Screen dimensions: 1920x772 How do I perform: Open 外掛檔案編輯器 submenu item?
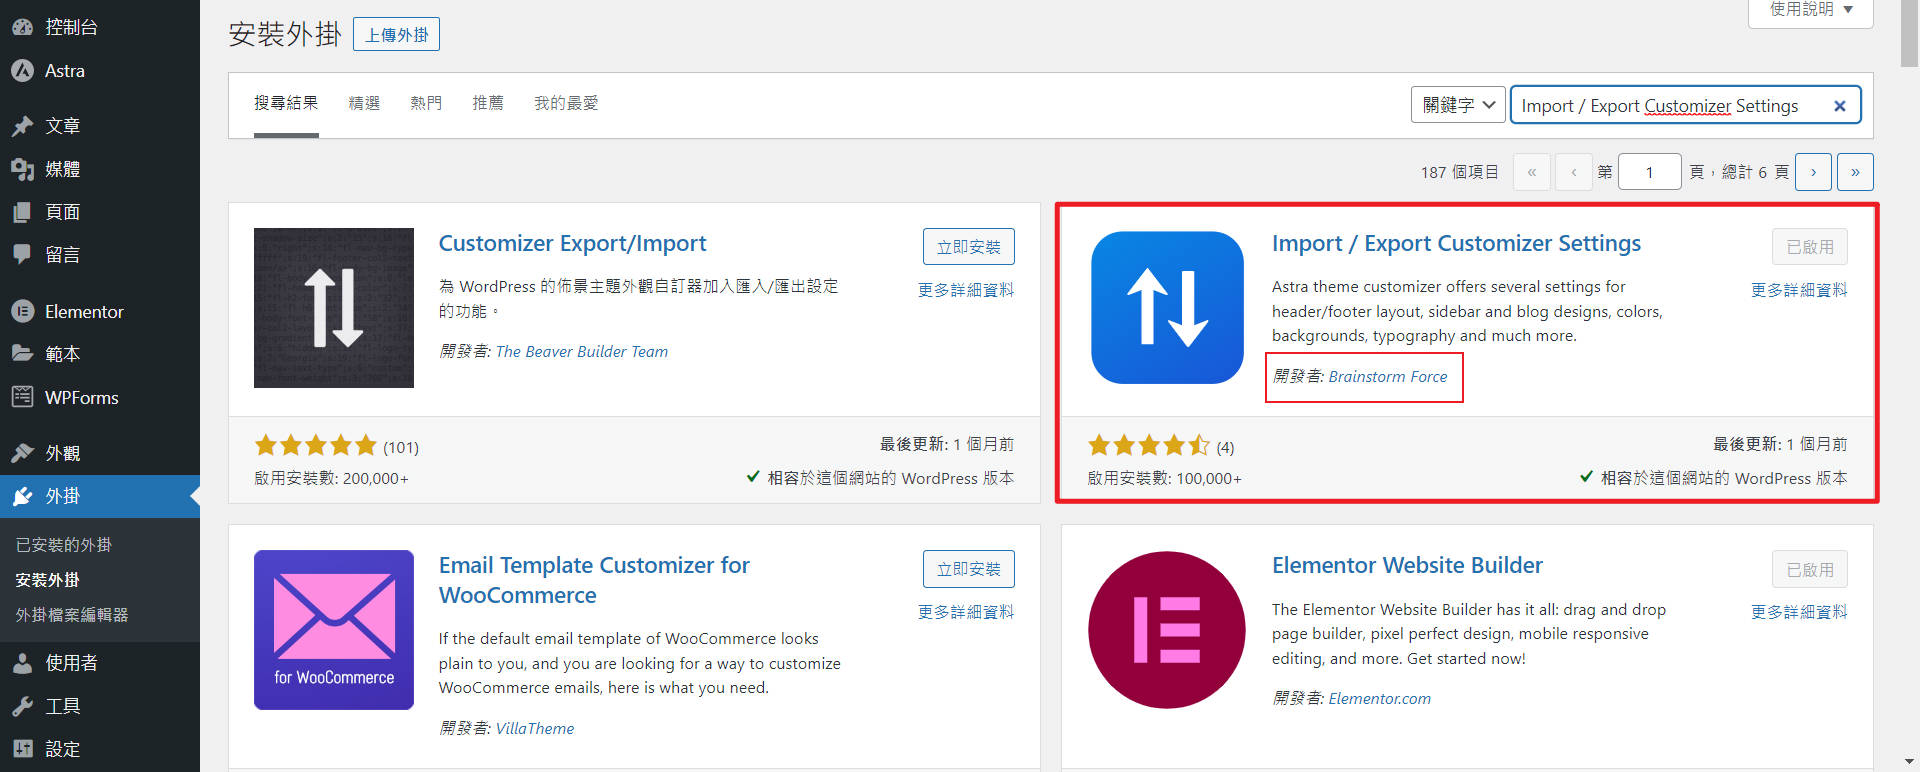pos(72,615)
